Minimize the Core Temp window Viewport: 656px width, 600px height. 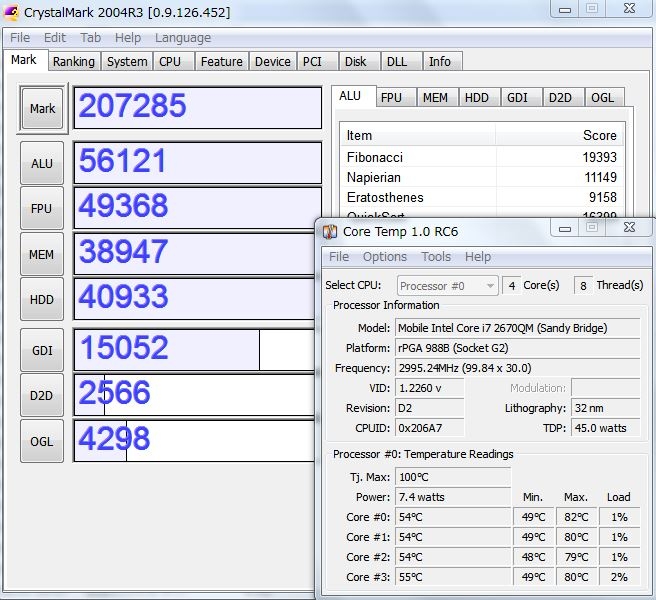pos(565,228)
